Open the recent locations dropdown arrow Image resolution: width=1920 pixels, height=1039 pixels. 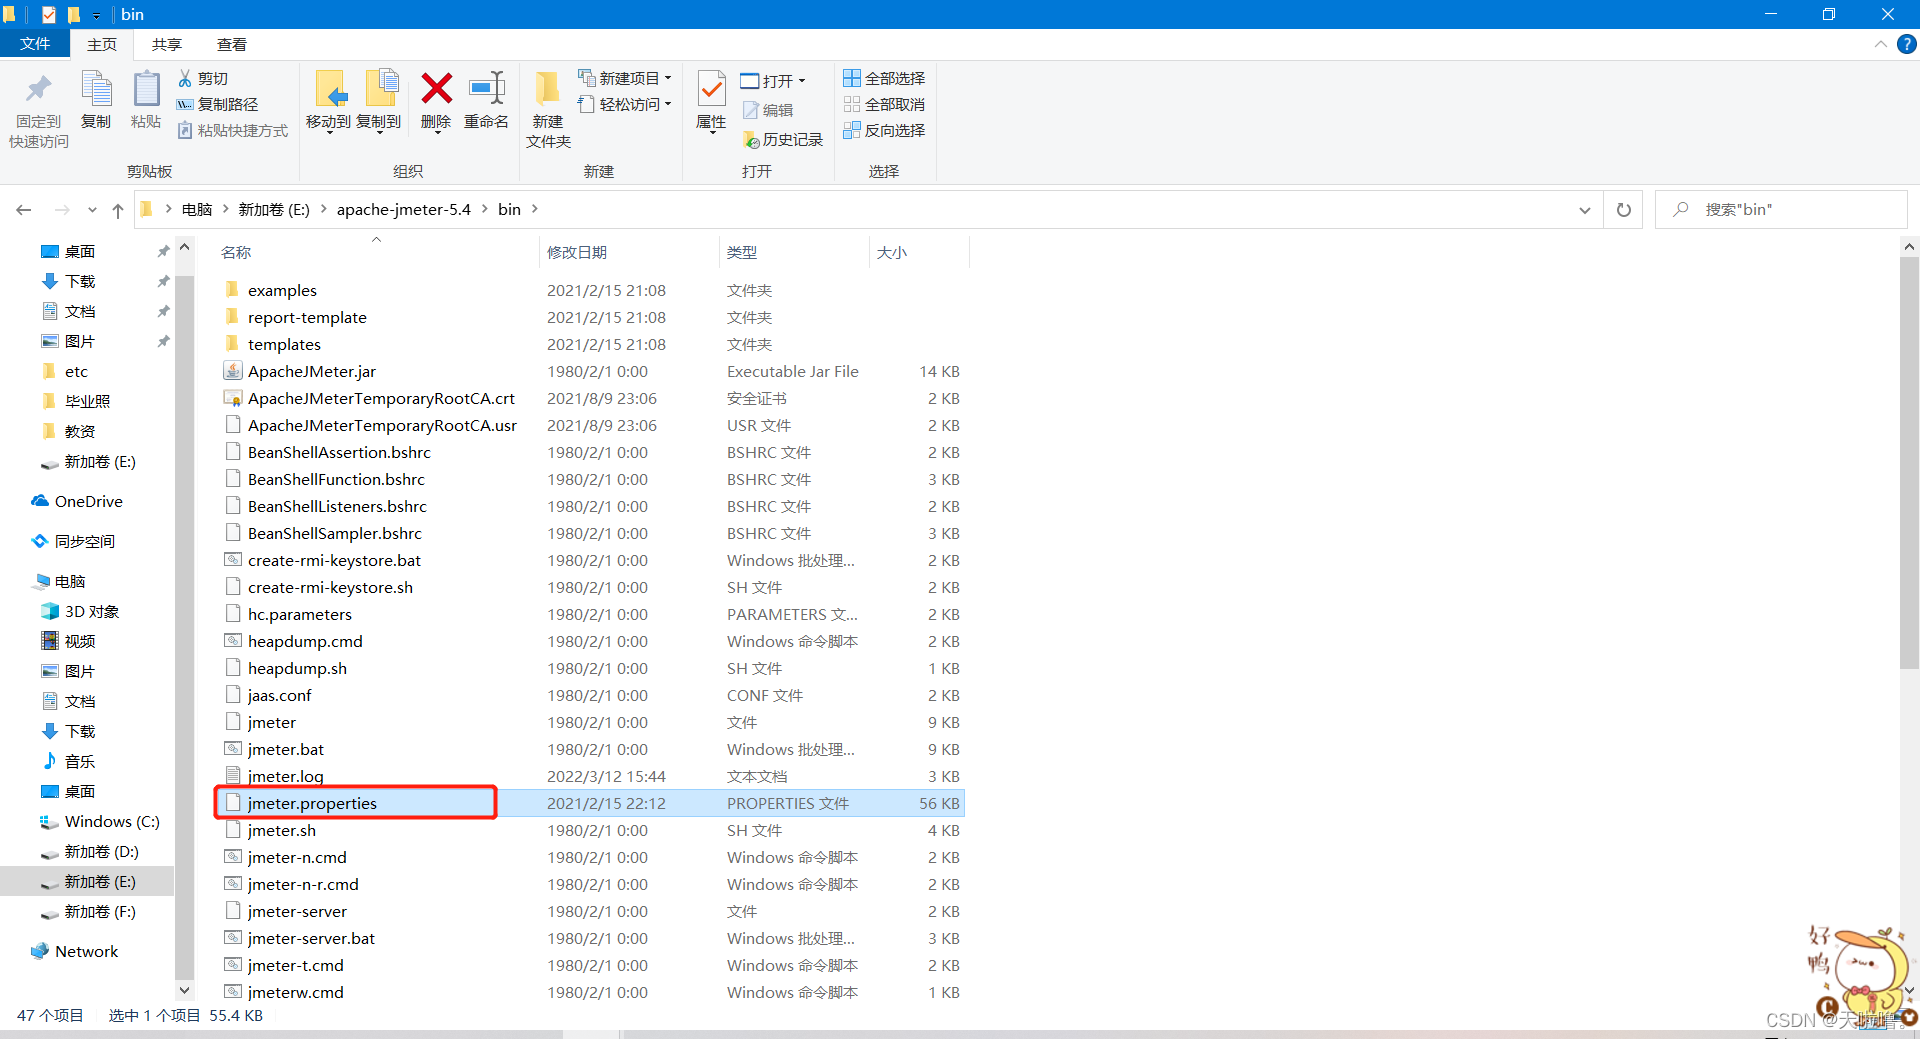point(92,210)
